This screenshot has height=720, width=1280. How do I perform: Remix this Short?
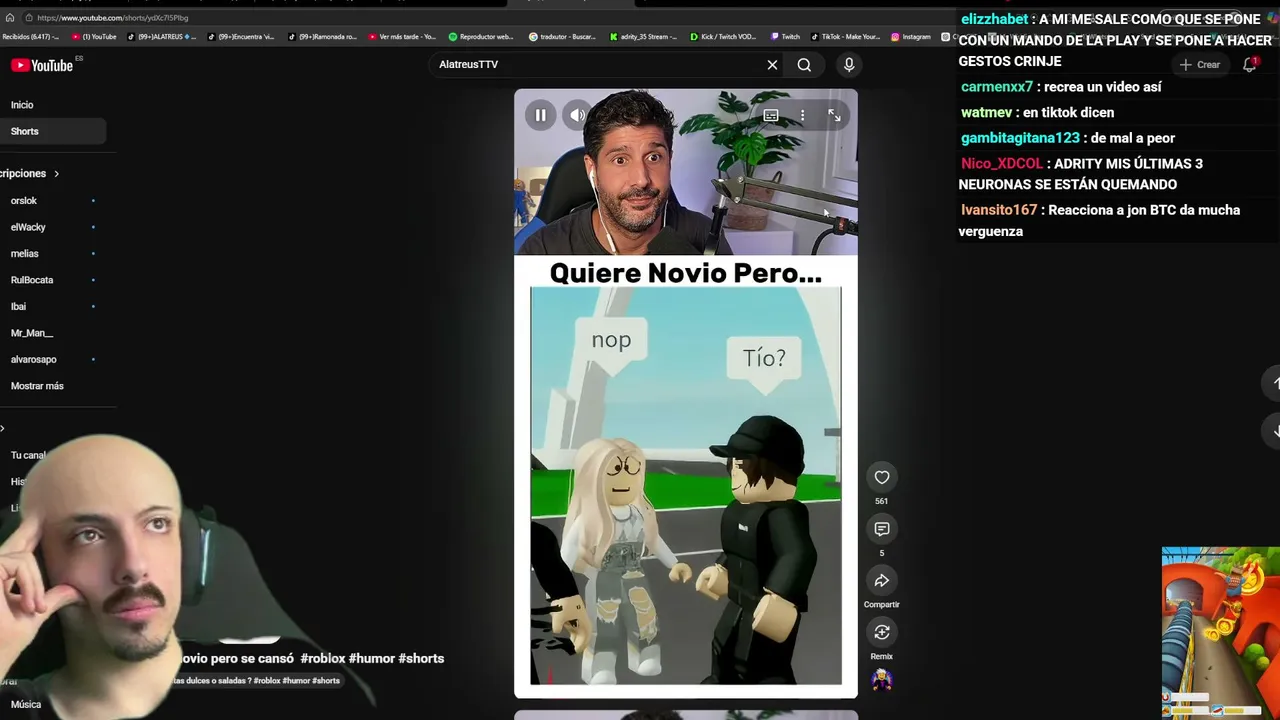[x=881, y=633]
